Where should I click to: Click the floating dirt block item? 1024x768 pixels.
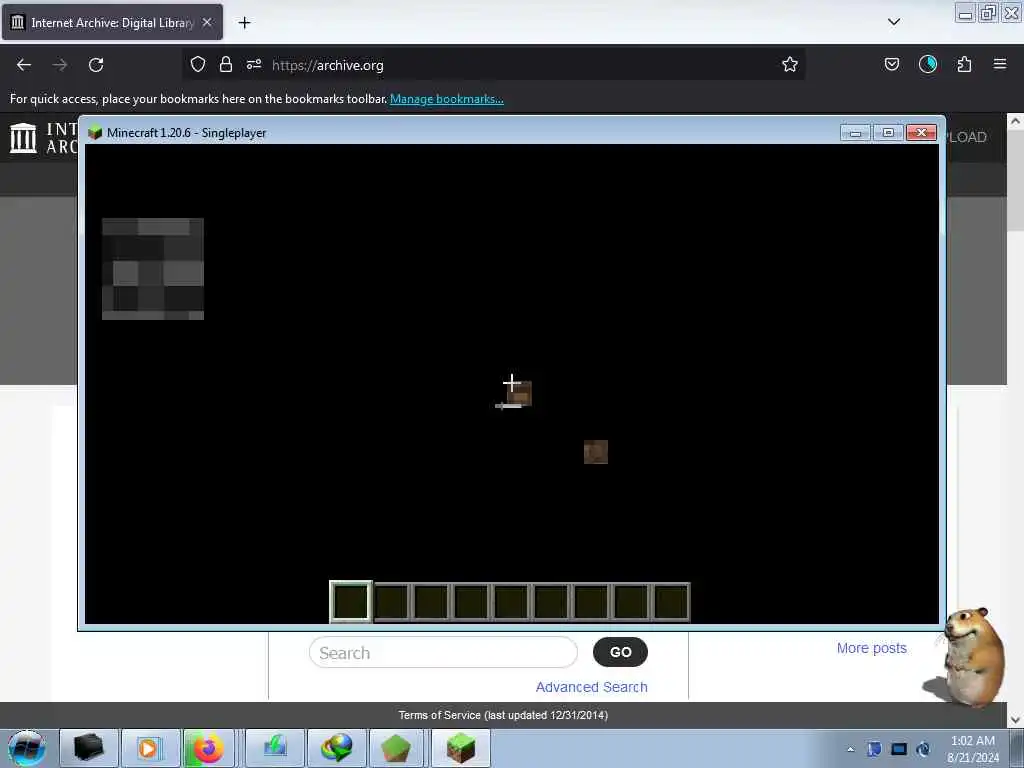(596, 452)
